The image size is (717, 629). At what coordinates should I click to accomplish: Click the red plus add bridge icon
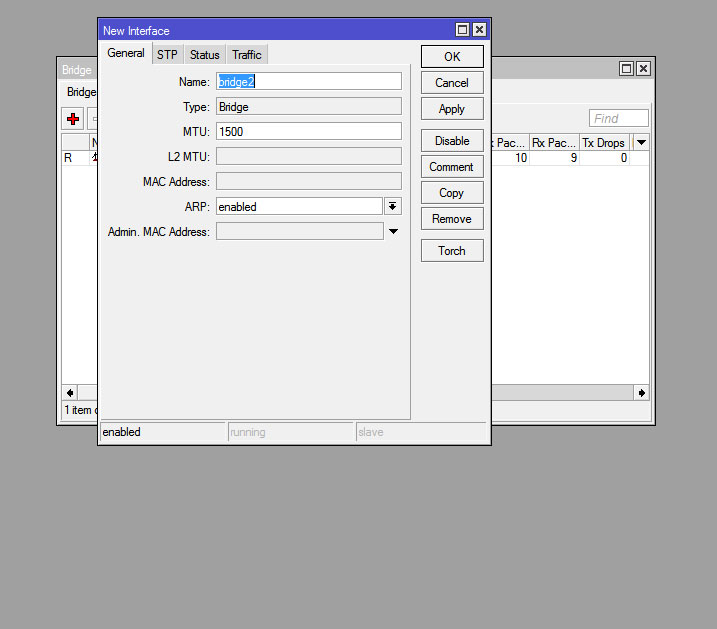pos(73,119)
